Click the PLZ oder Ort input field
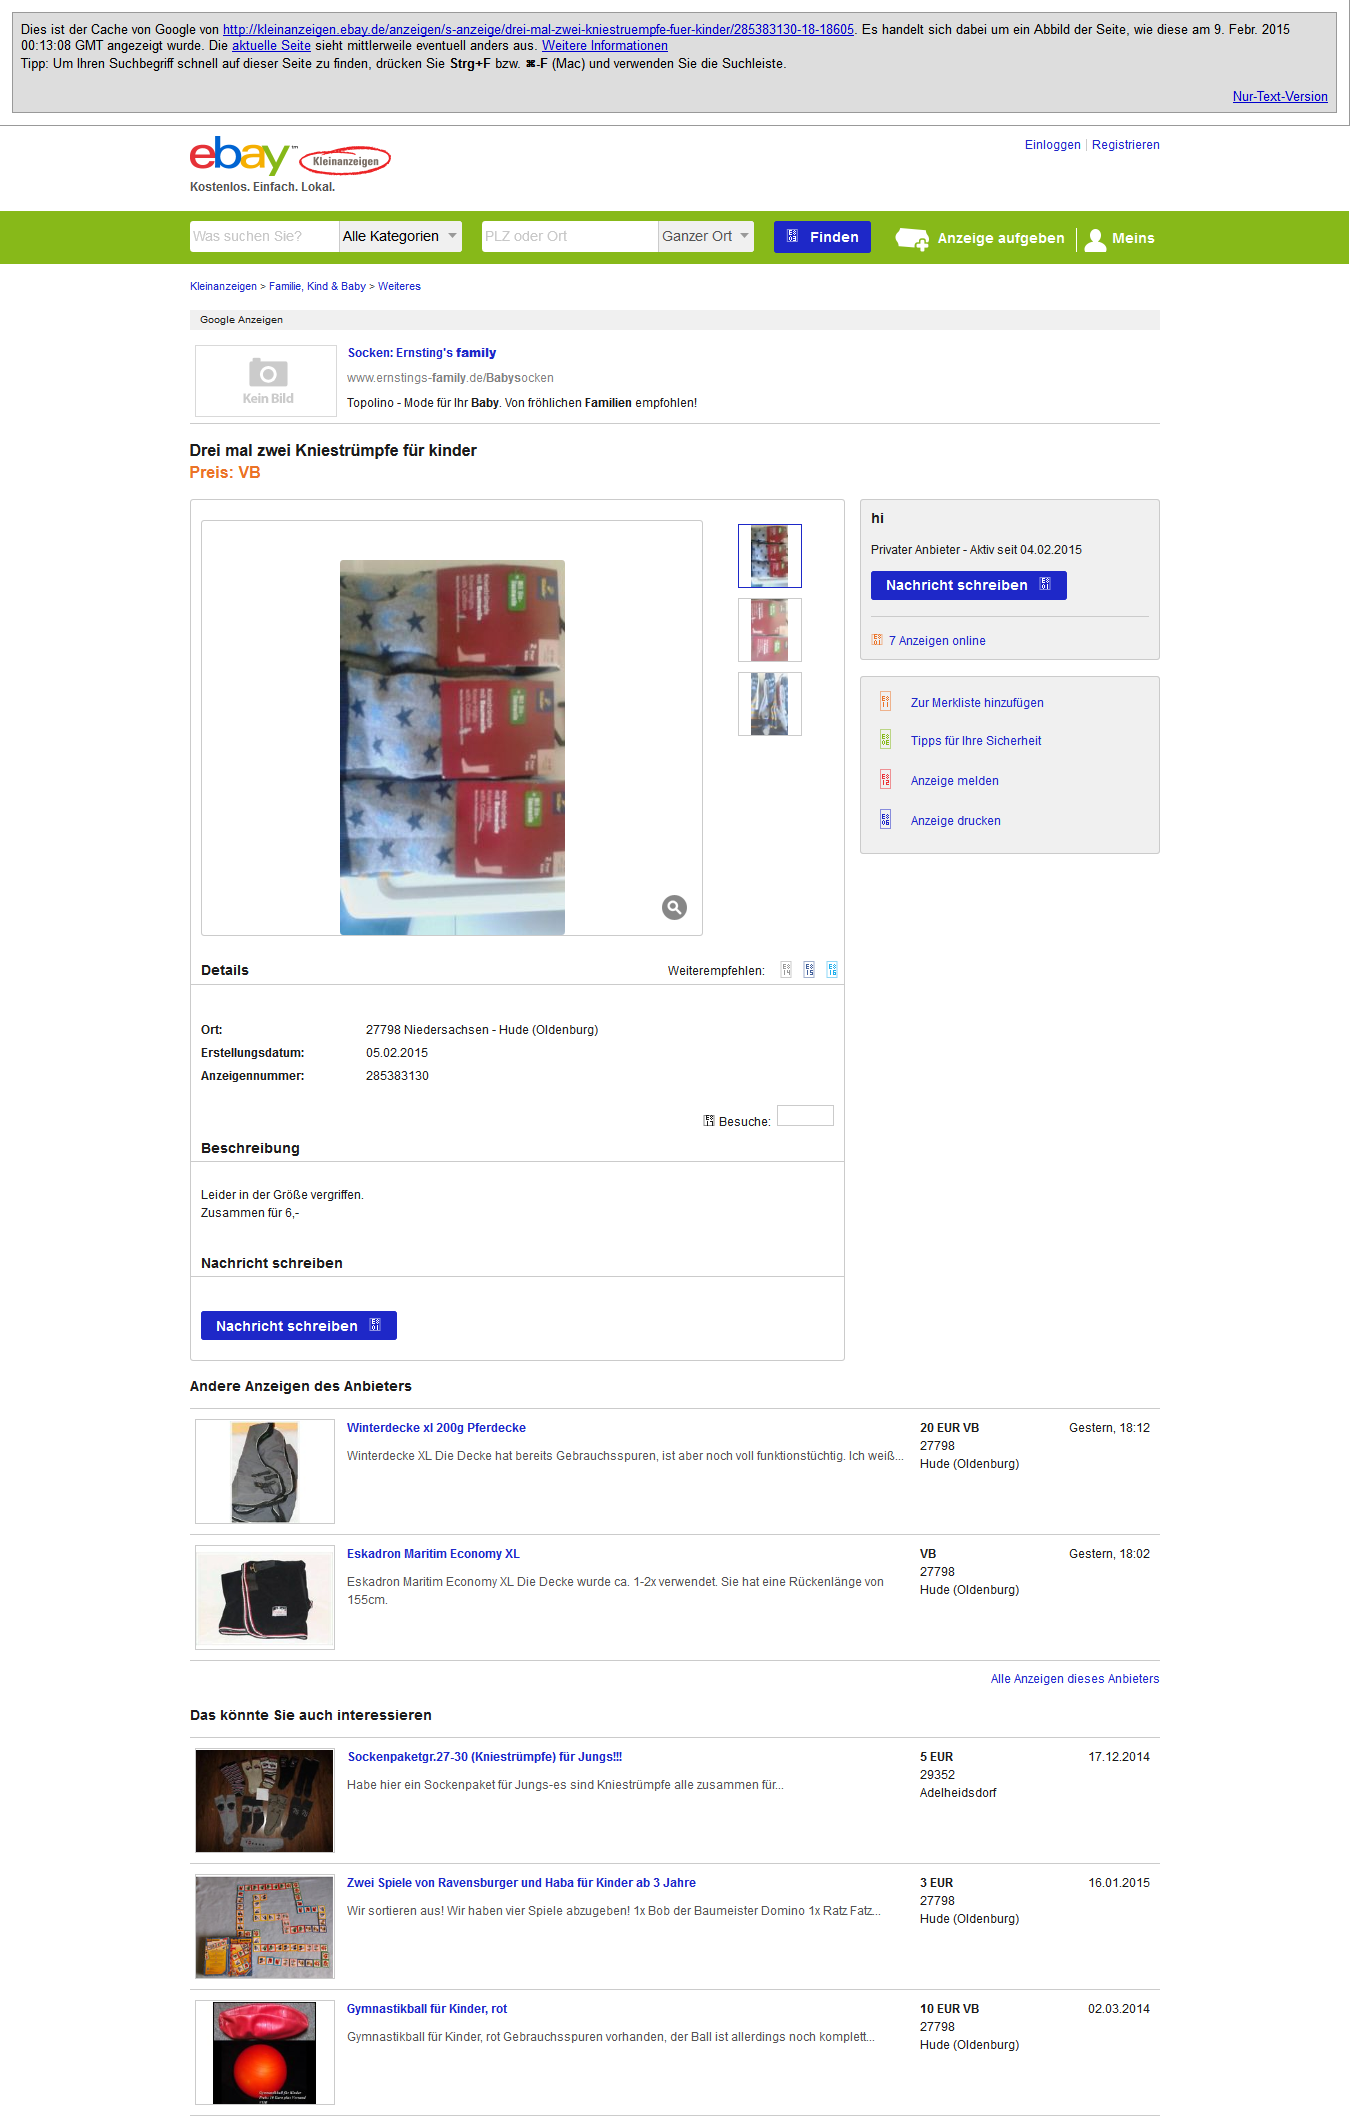The height and width of the screenshot is (2128, 1350). click(570, 236)
